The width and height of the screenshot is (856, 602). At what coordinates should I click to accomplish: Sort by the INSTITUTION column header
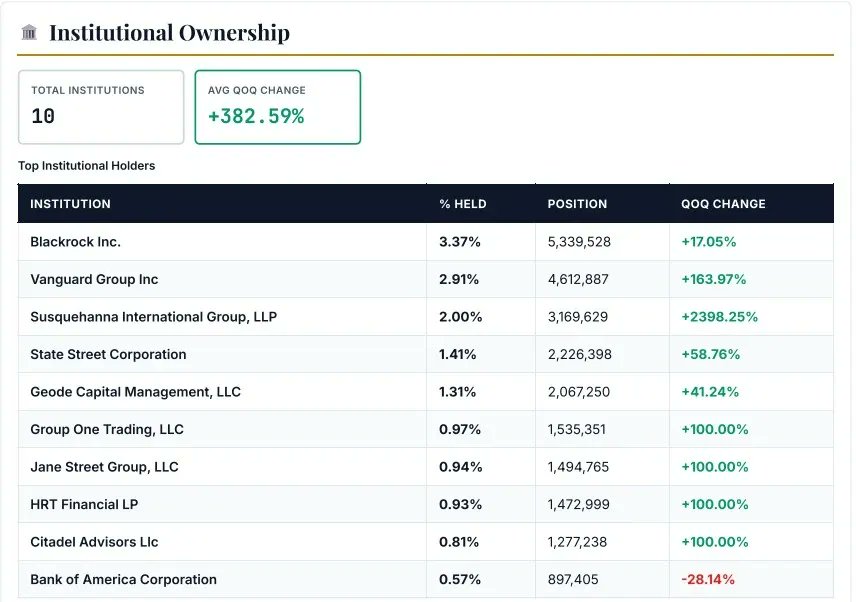pos(70,203)
